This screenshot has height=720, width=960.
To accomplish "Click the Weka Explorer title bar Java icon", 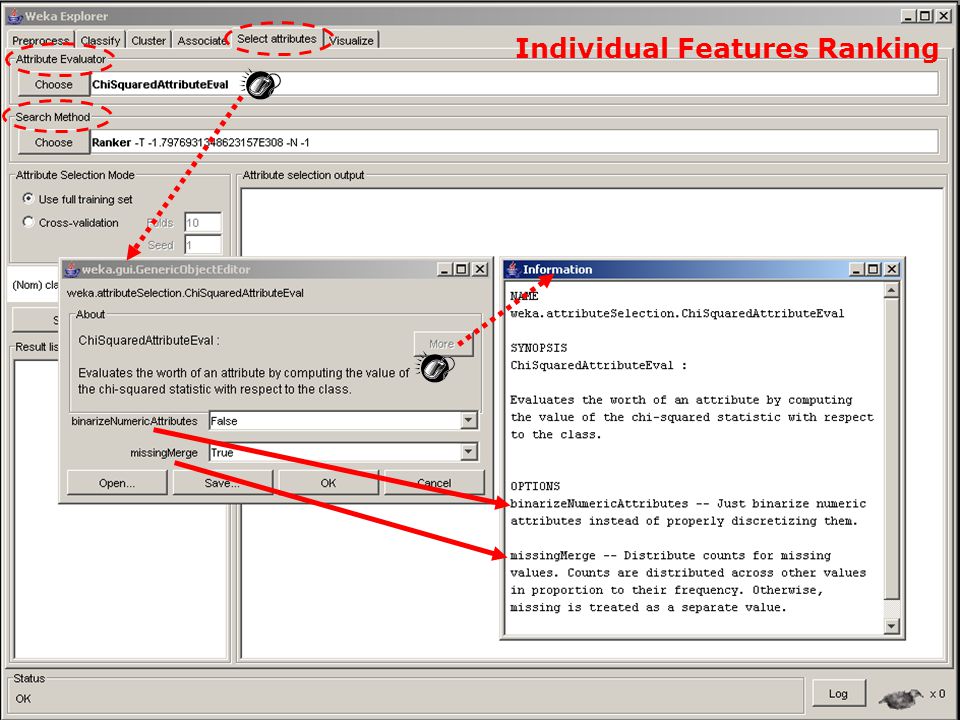I will pos(15,16).
